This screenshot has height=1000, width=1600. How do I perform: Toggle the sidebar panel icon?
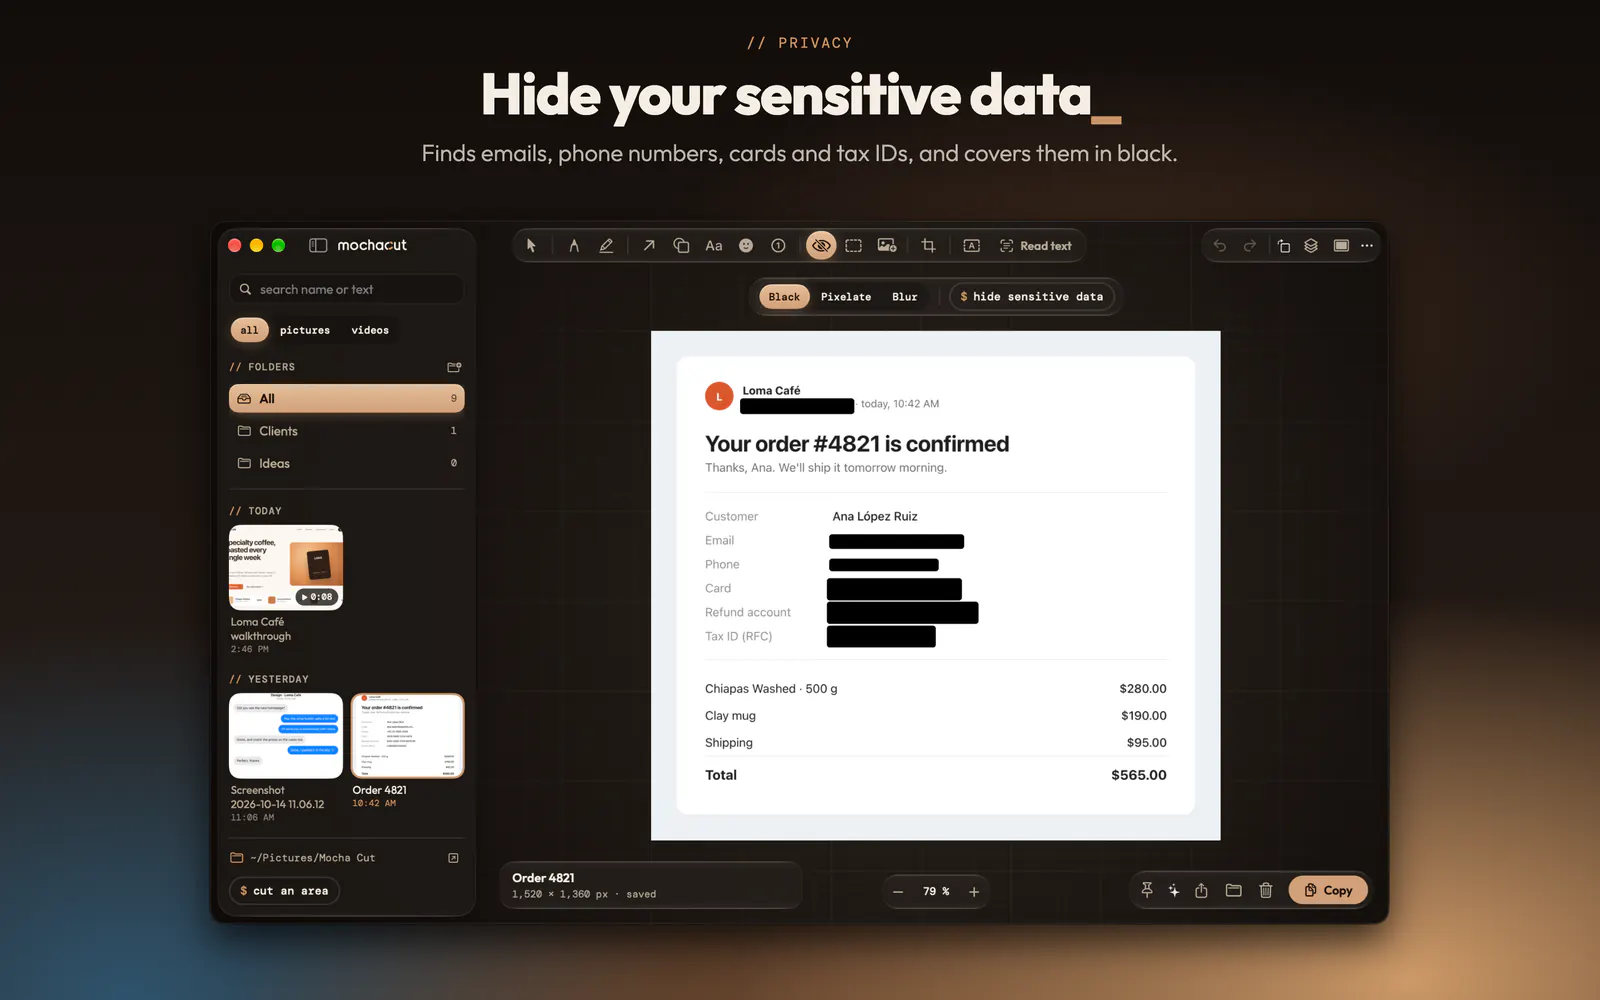coord(318,245)
